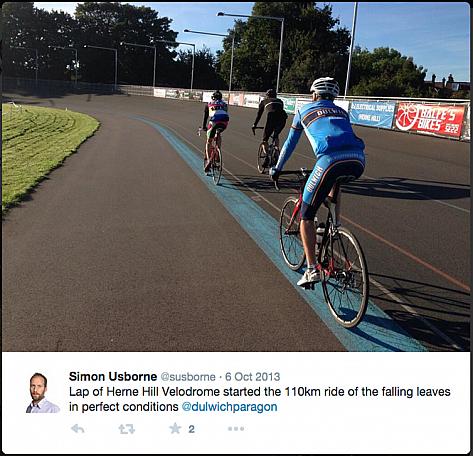The width and height of the screenshot is (473, 456).
Task: Click the Simon Usborne display name
Action: tap(113, 376)
